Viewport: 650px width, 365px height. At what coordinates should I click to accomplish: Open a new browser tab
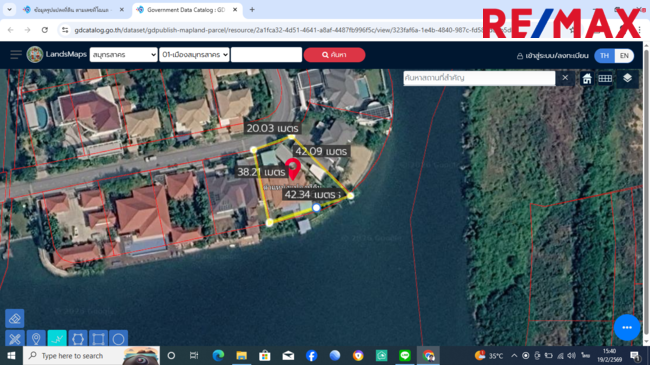[x=252, y=9]
